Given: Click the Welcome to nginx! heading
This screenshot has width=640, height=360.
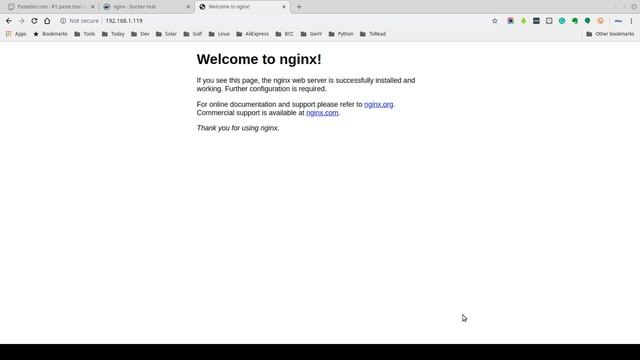Looking at the screenshot, I should (259, 59).
